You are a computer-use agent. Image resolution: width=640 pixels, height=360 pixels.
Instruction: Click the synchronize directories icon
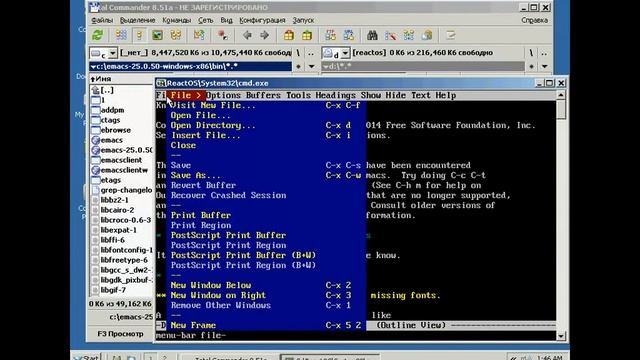coord(409,36)
